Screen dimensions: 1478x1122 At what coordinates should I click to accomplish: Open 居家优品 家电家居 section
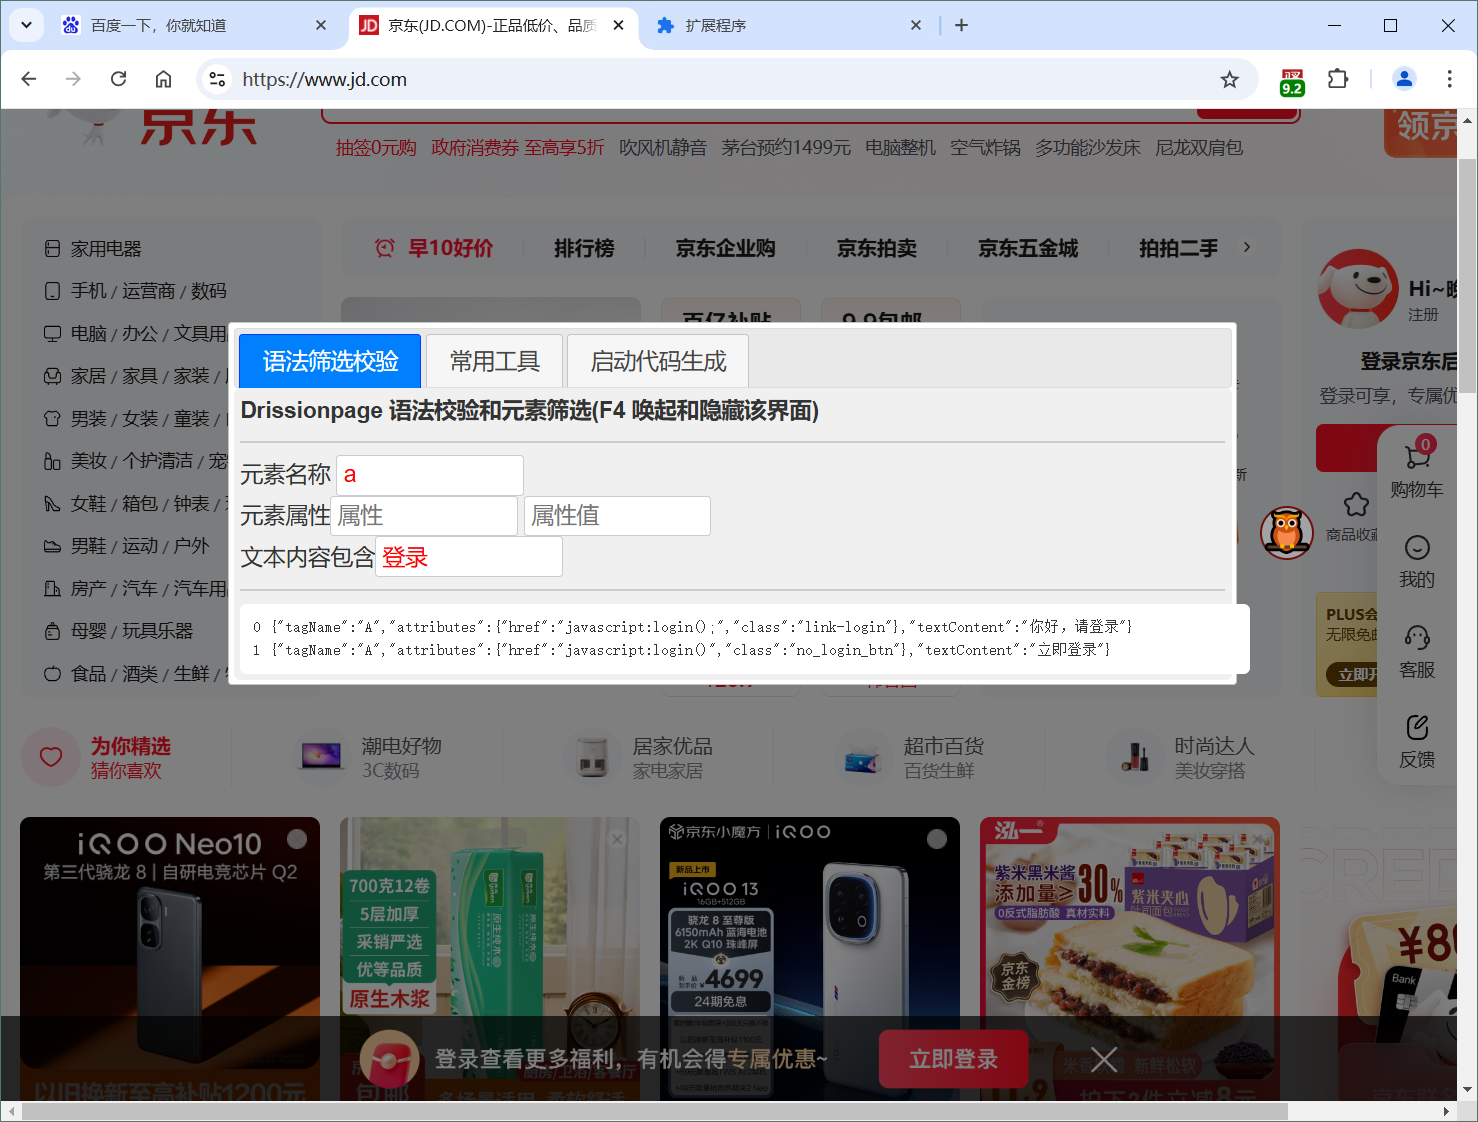(x=641, y=757)
